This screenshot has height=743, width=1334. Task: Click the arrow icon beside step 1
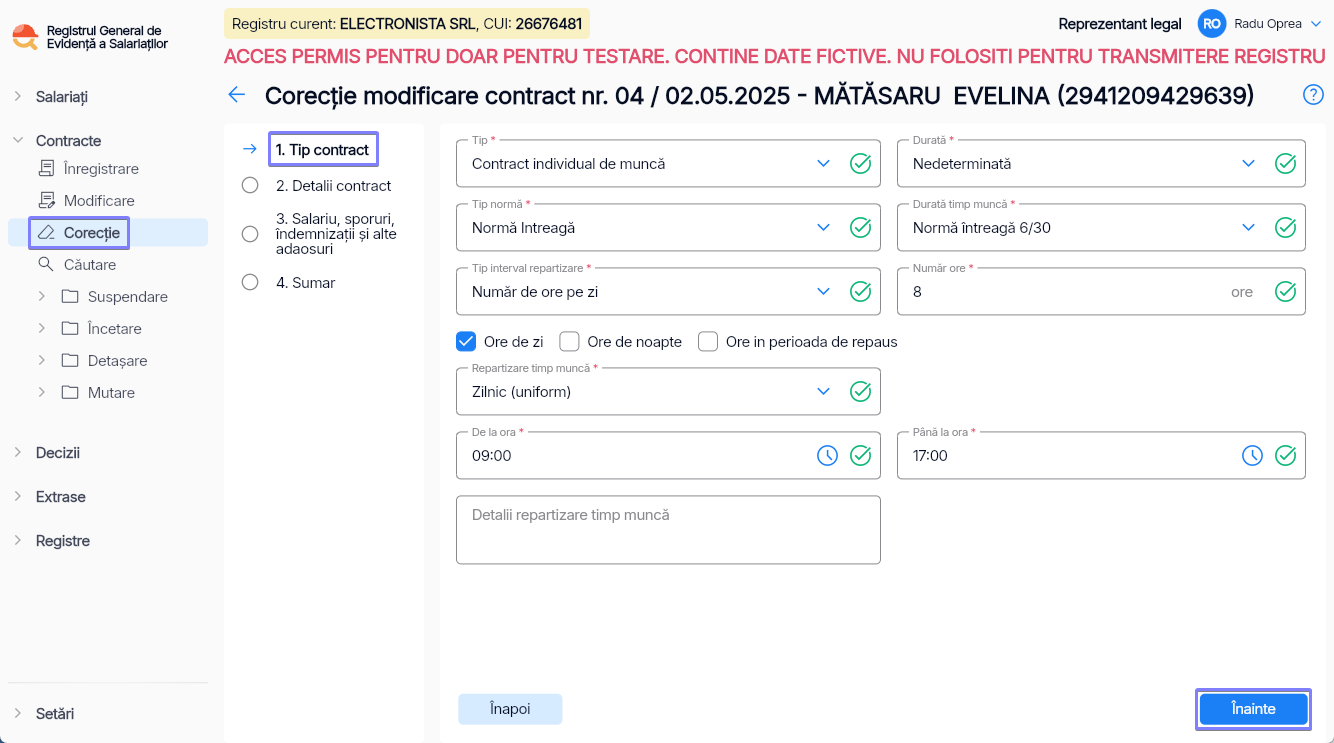(250, 149)
